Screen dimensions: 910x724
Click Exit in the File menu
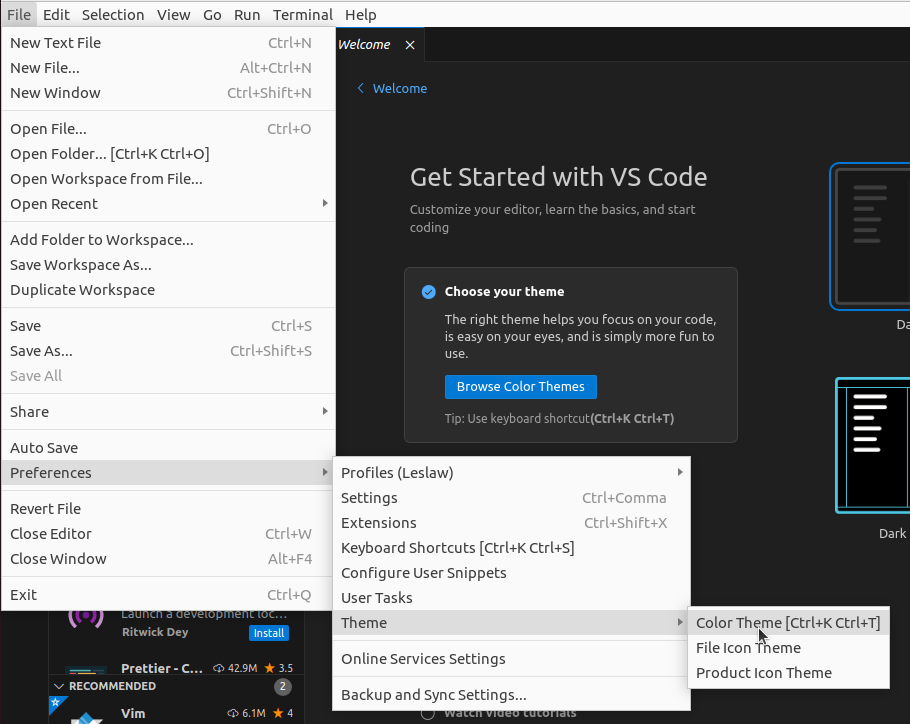168,595
